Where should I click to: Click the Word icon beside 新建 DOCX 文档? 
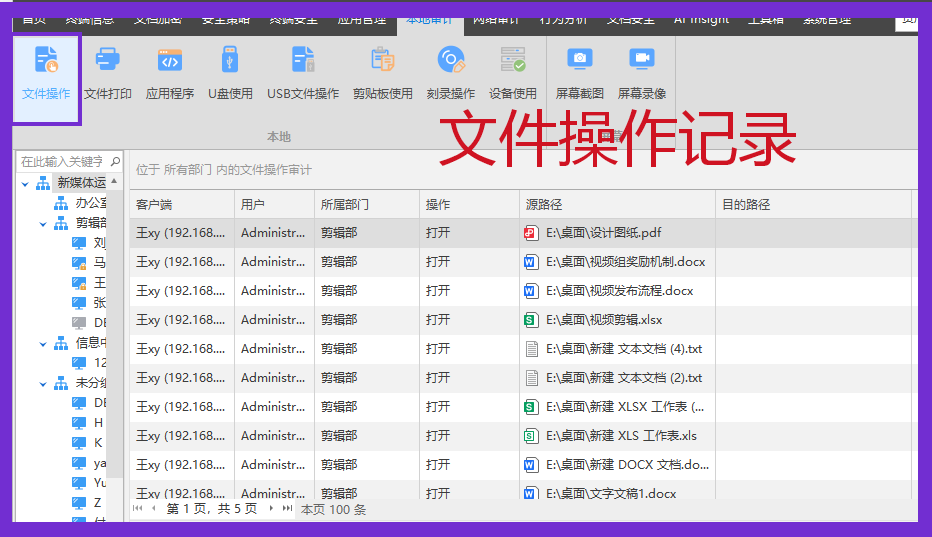click(x=531, y=465)
